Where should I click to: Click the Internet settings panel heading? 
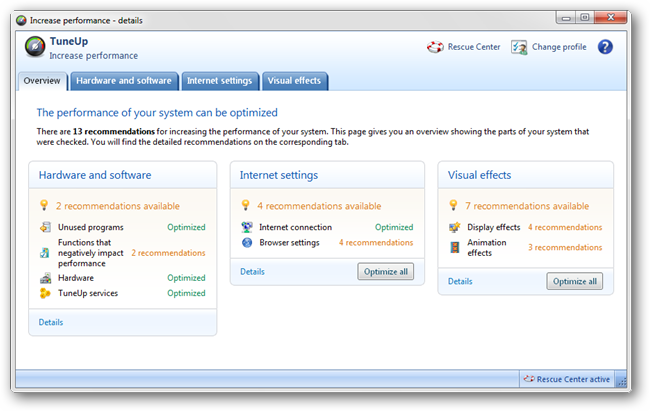[279, 175]
